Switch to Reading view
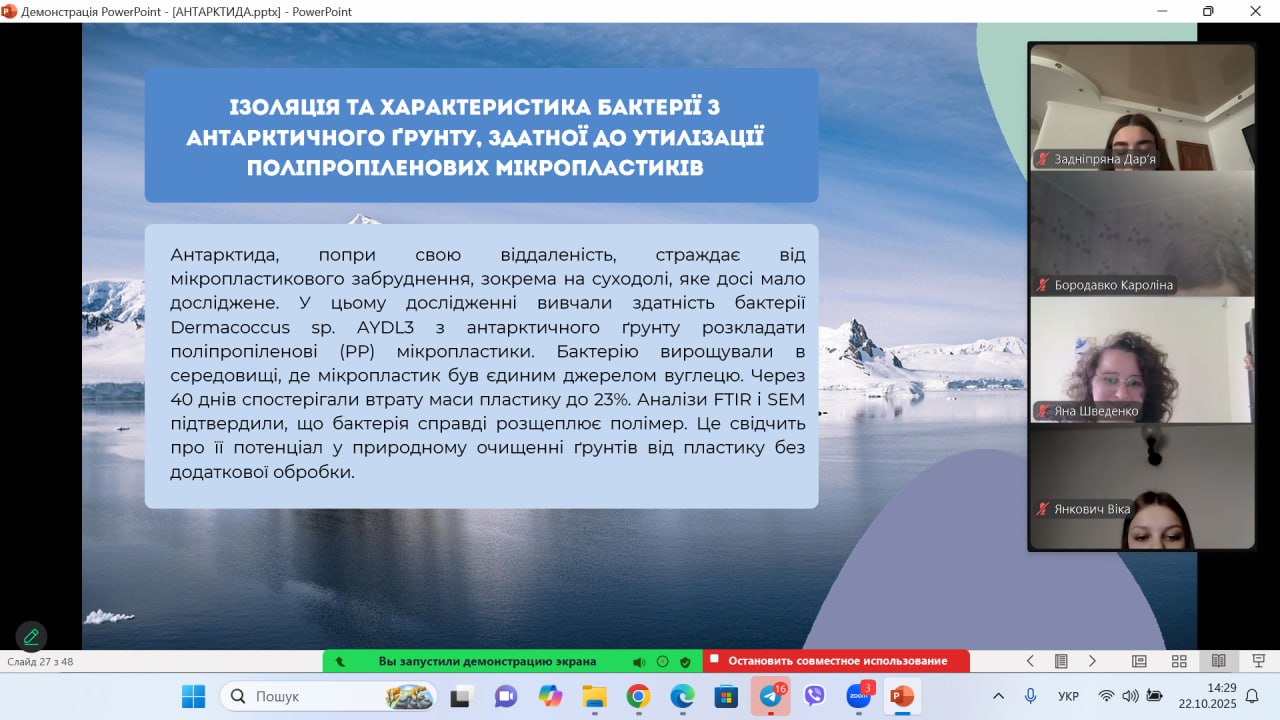 point(1219,661)
